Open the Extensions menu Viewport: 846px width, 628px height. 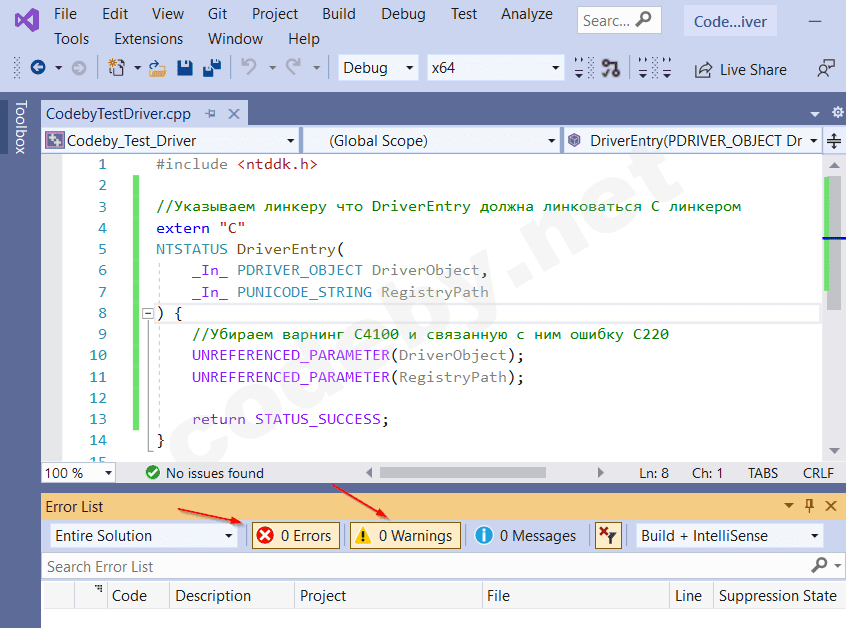(148, 39)
